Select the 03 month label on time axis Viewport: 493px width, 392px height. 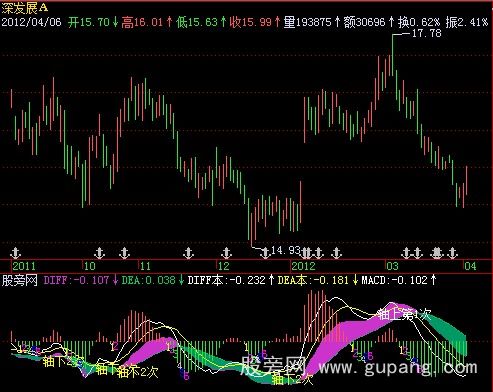click(393, 266)
